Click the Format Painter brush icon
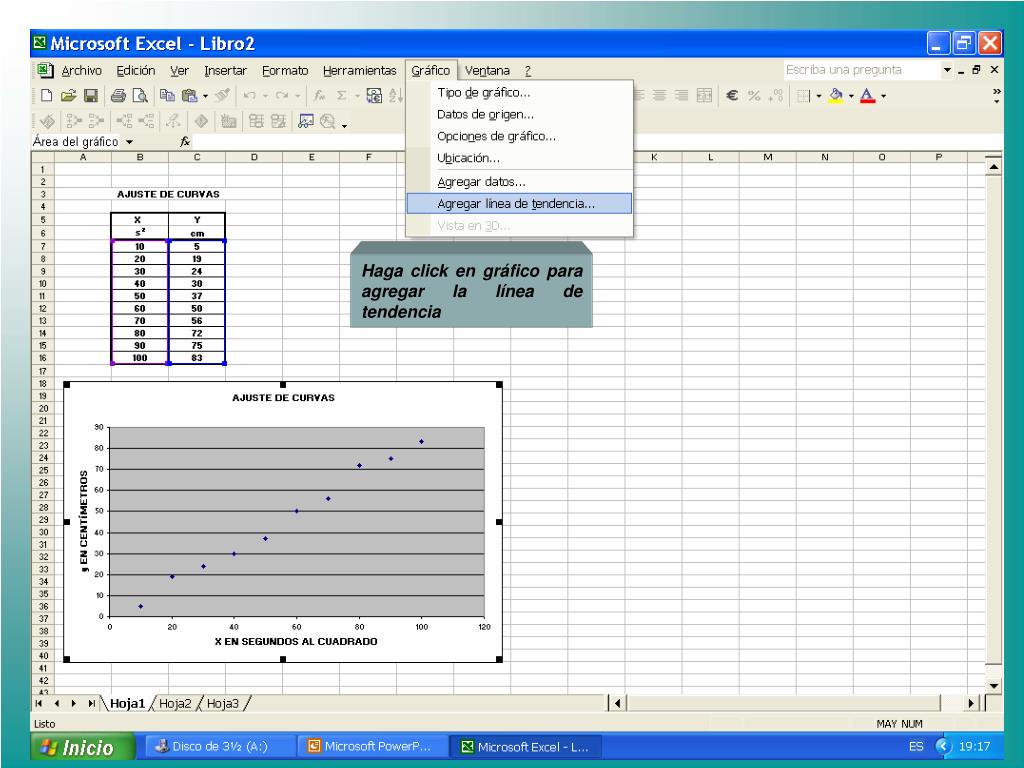The image size is (1024, 768). 223,96
